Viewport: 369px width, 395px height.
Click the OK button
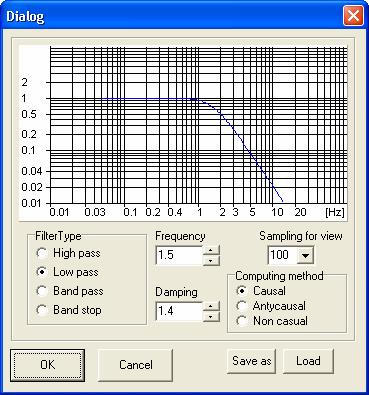click(x=47, y=365)
